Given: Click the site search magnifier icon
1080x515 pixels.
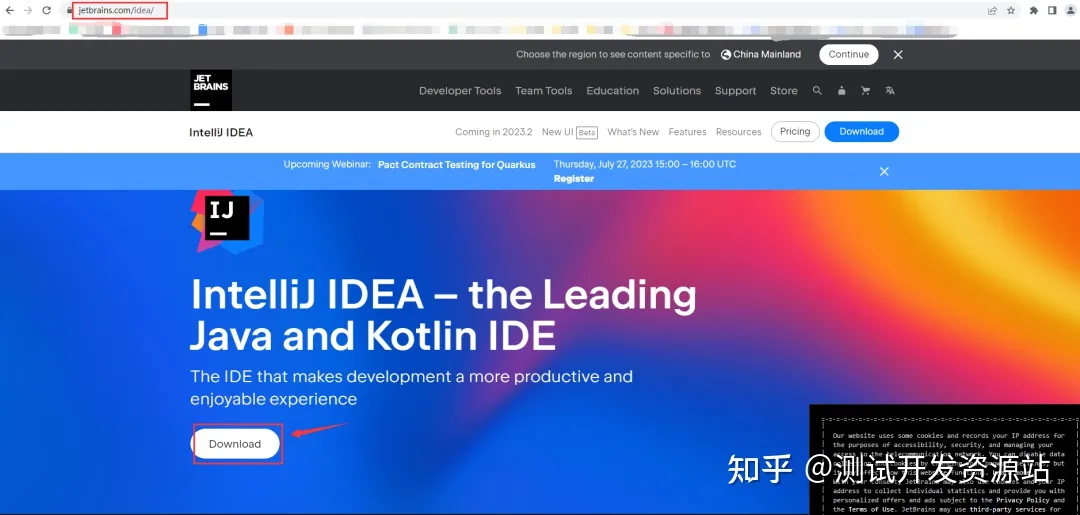Looking at the screenshot, I should pyautogui.click(x=818, y=90).
